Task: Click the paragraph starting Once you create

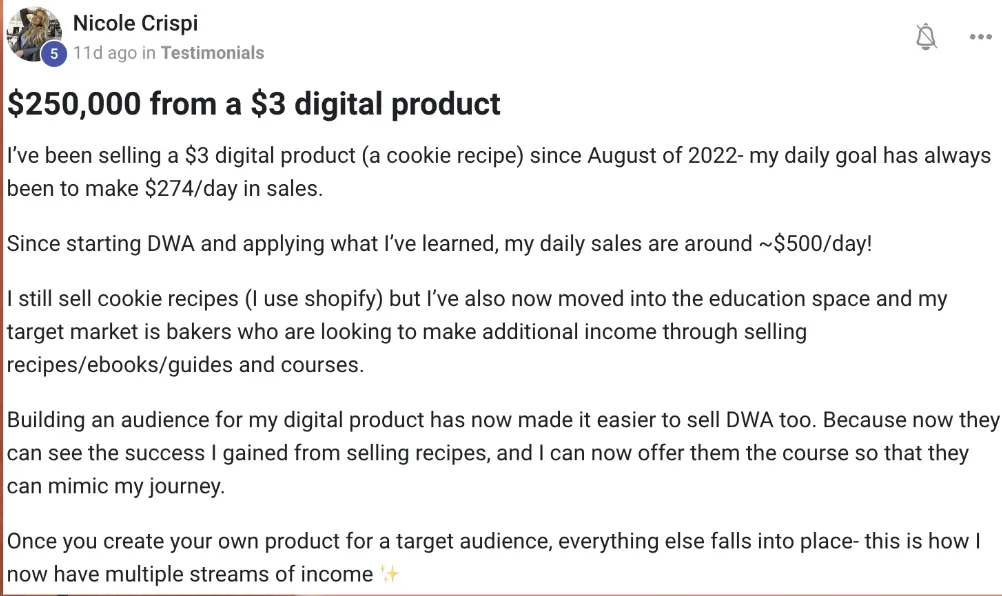Action: (493, 558)
